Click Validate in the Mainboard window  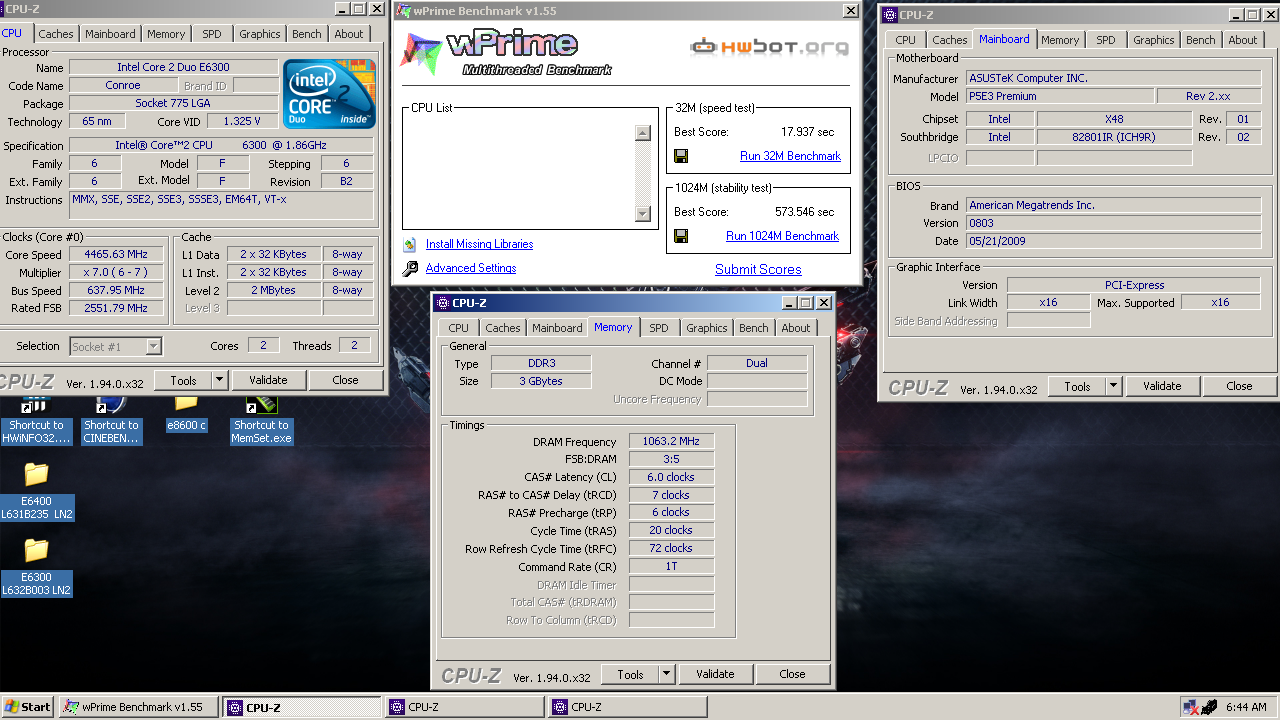point(1162,386)
